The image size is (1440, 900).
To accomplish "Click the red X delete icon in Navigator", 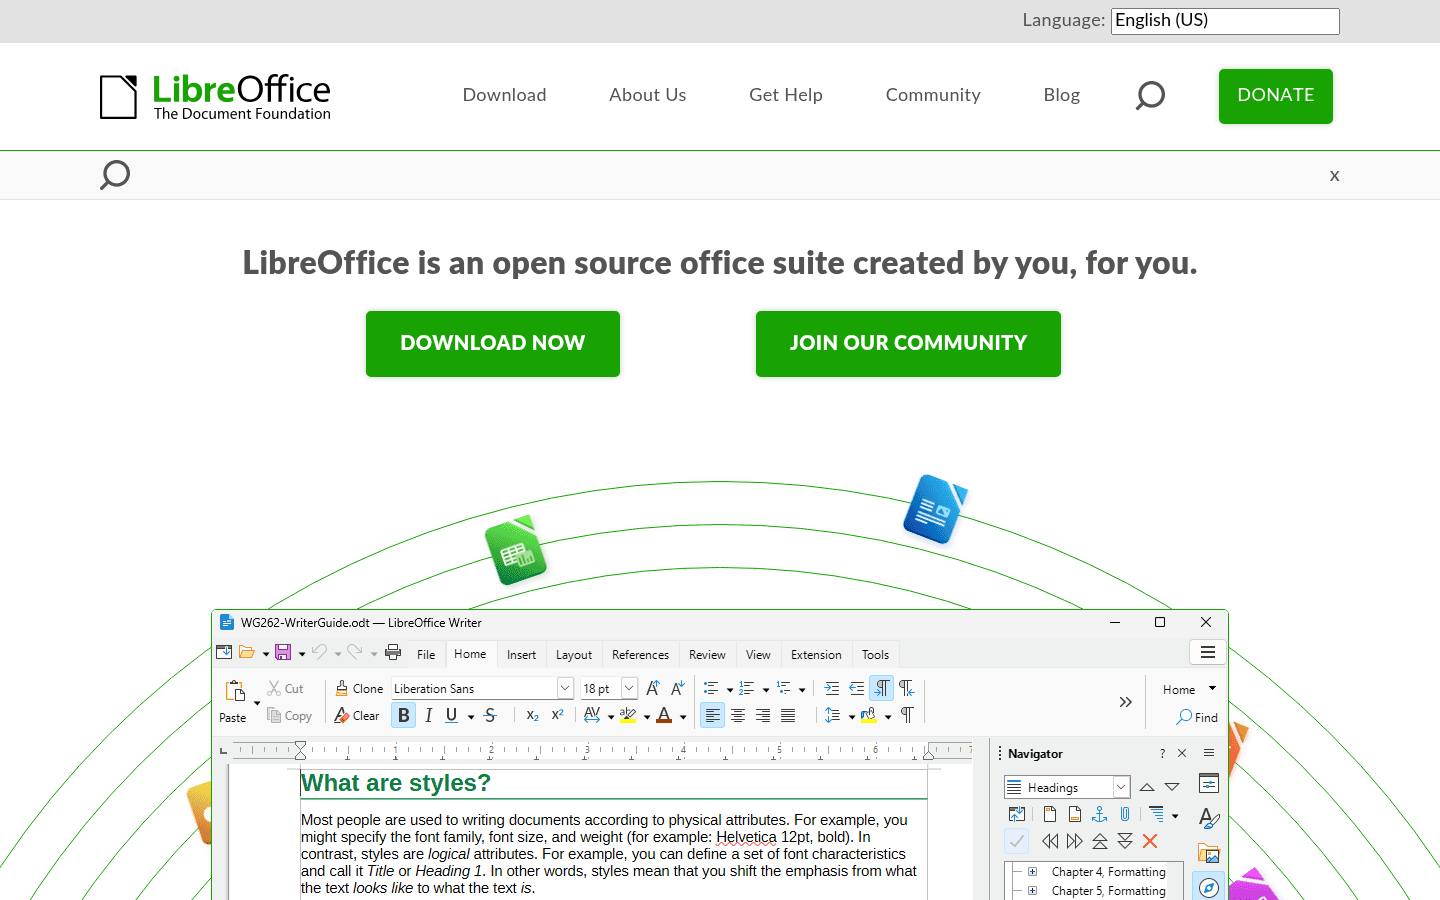I will pyautogui.click(x=1150, y=841).
